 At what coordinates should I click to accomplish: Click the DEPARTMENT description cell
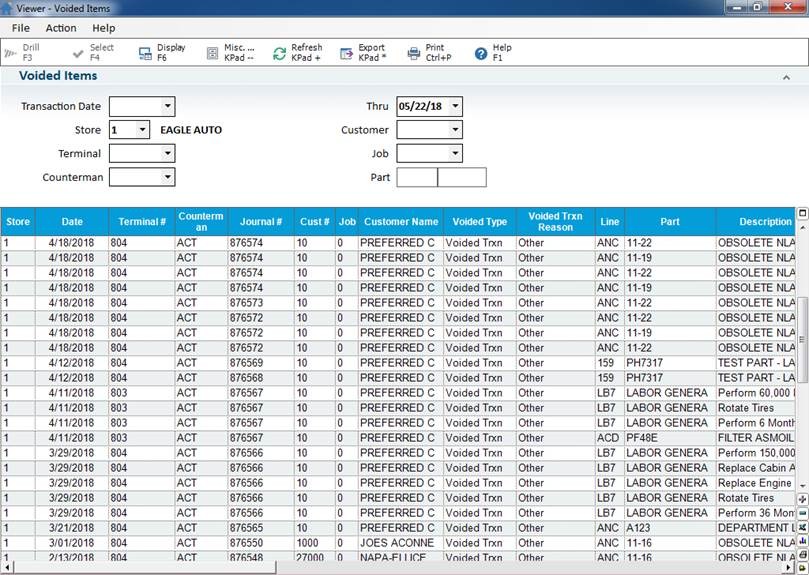(x=756, y=528)
